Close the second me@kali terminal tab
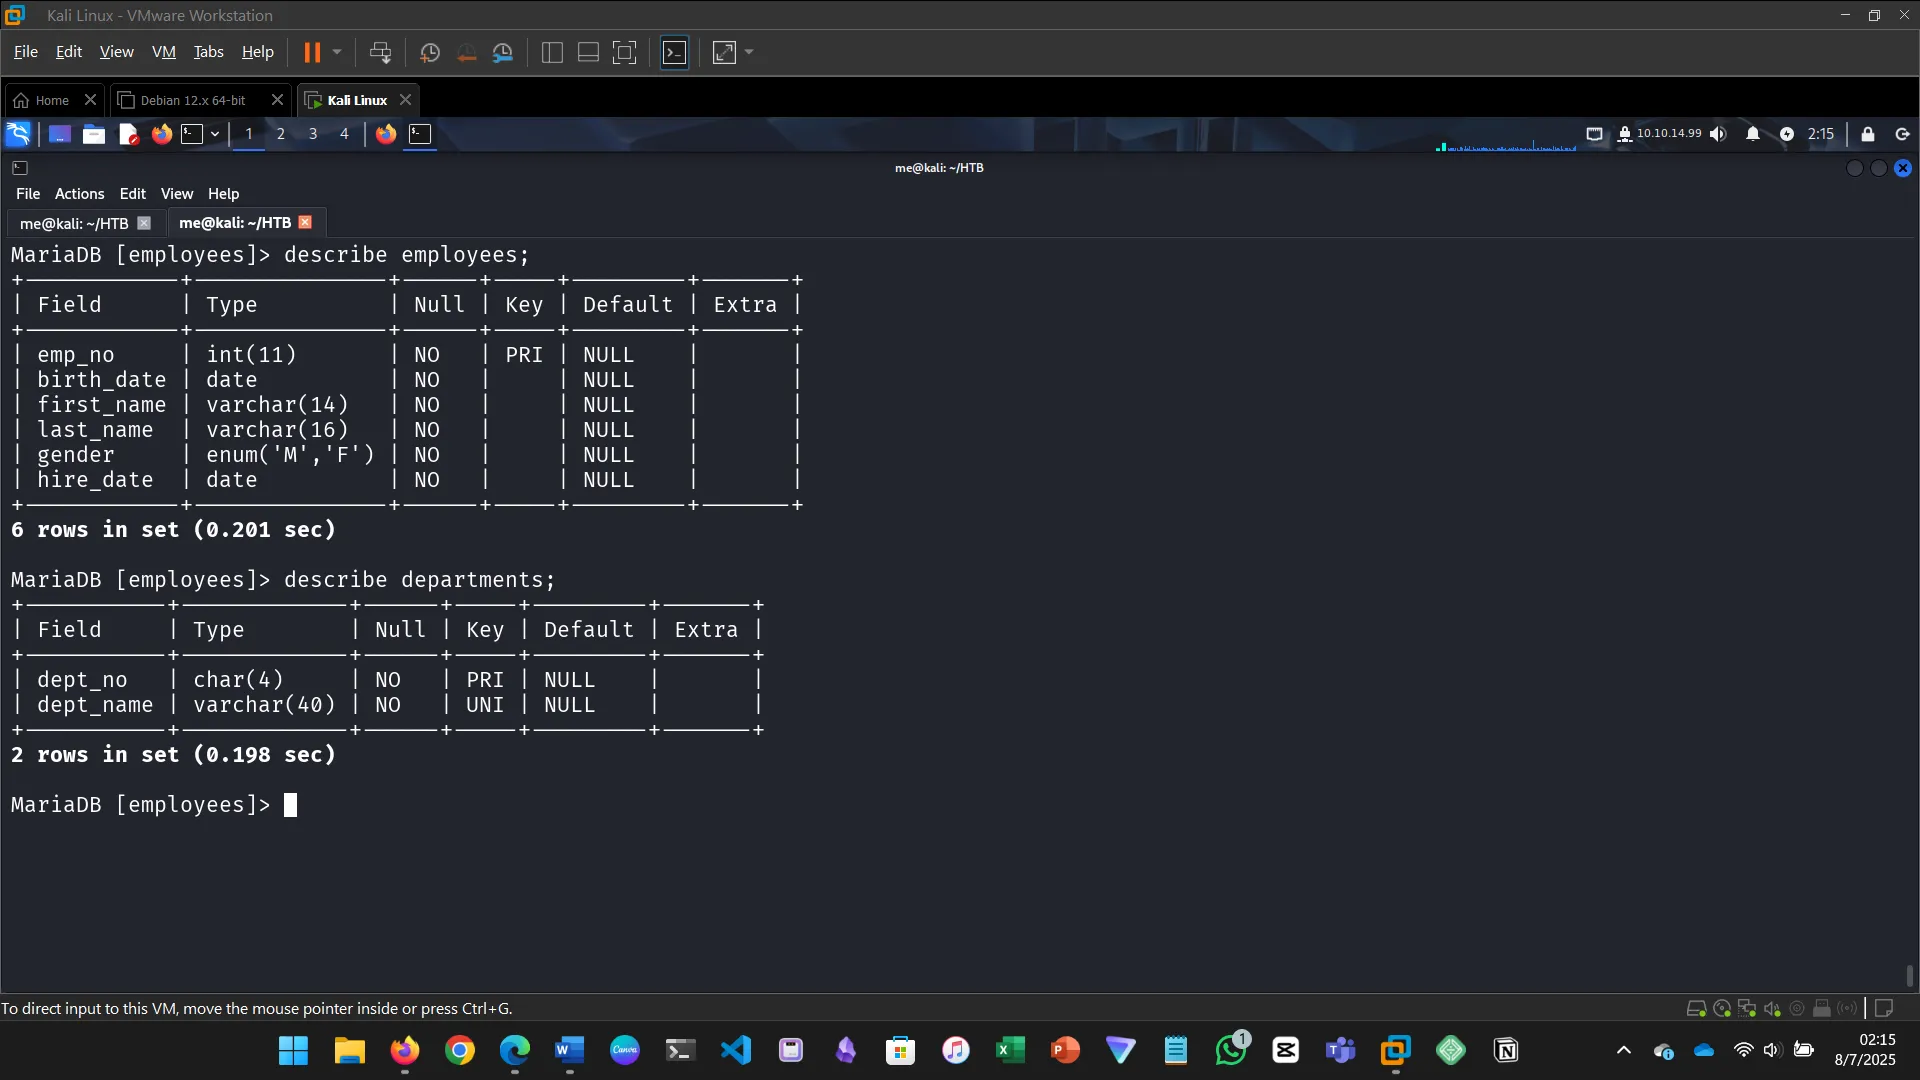Screen dimensions: 1920x1080 click(x=305, y=223)
